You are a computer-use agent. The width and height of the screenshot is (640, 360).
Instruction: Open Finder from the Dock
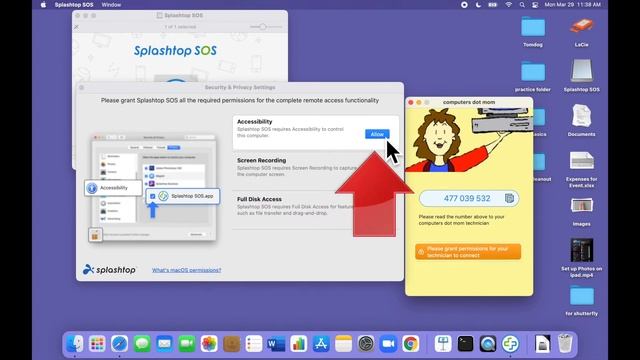point(75,344)
